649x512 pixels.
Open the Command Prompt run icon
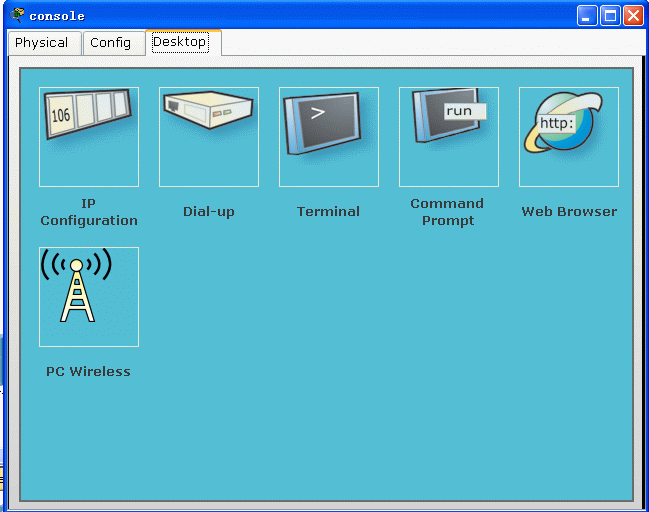click(x=449, y=137)
